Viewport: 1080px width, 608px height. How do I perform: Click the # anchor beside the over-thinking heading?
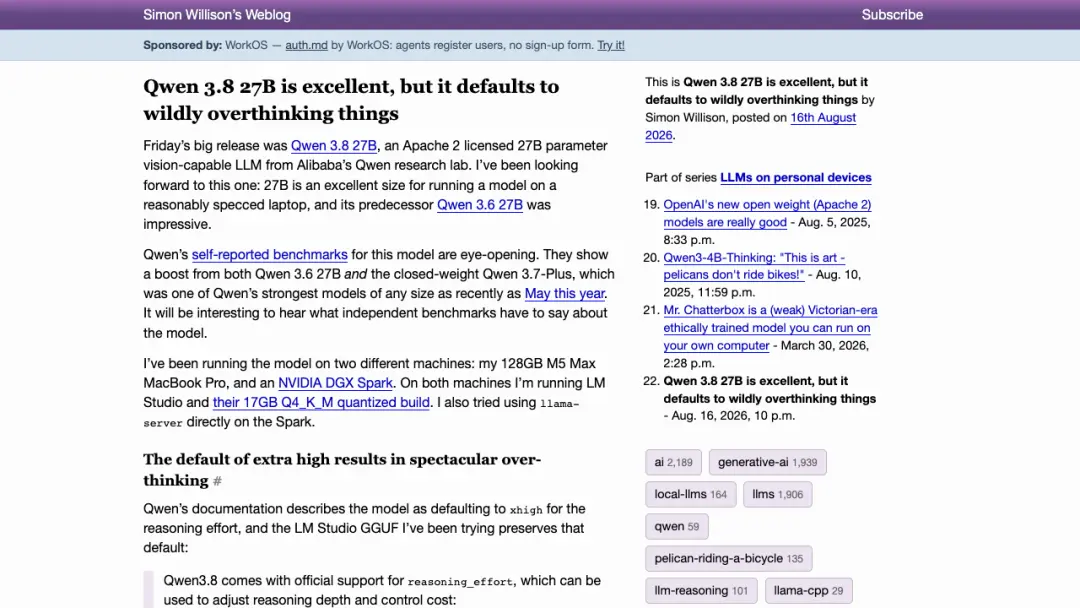click(217, 481)
